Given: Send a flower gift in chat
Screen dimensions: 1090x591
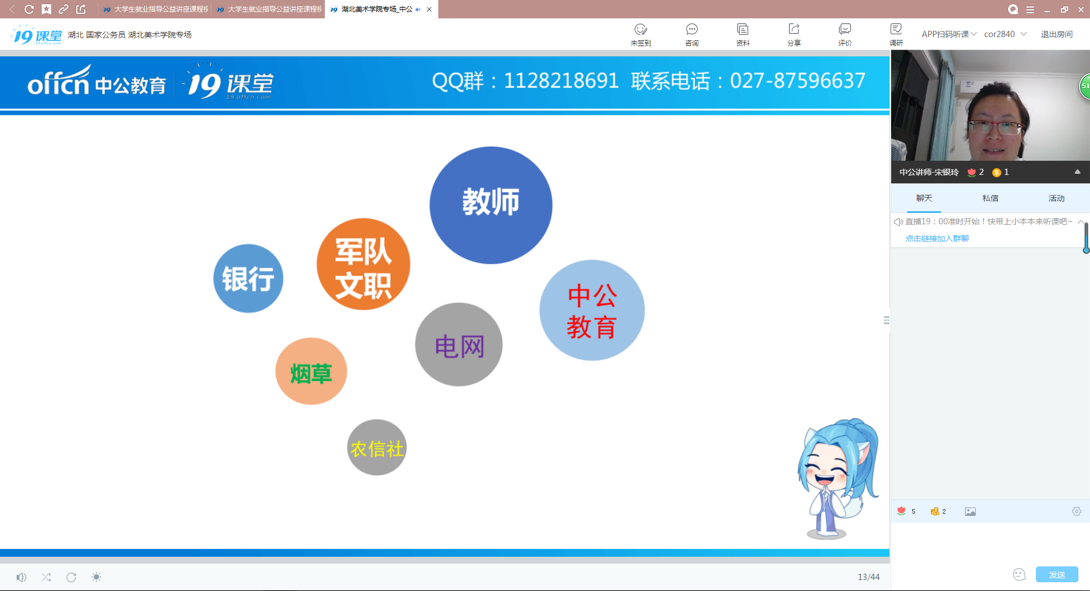Looking at the screenshot, I should tap(902, 511).
